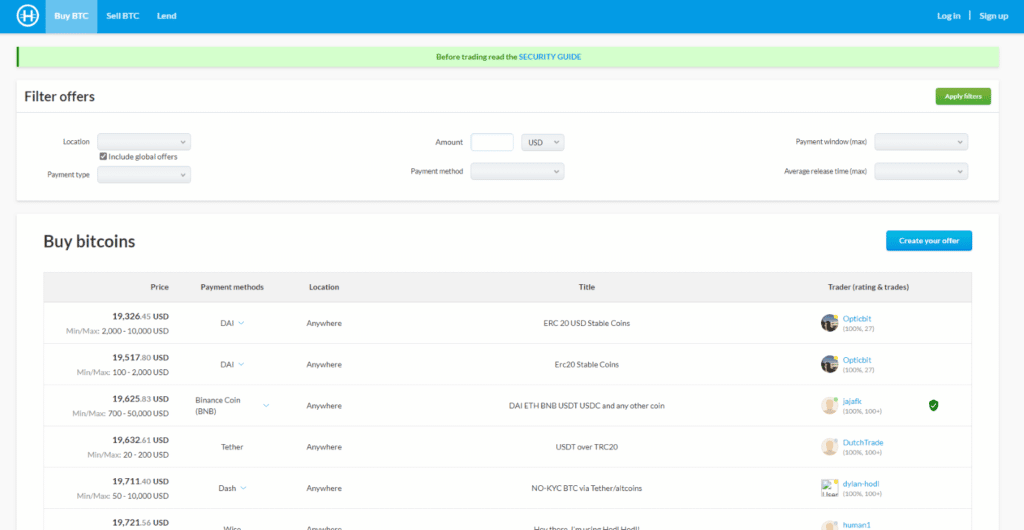This screenshot has height=530, width=1024.
Task: Open the Payment type dropdown
Action: point(144,175)
